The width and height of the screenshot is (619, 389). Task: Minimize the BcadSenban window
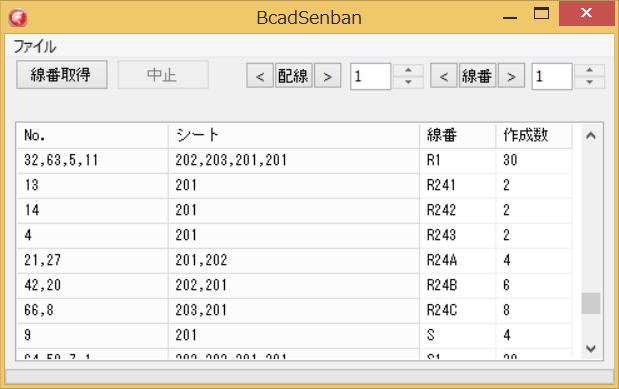point(510,17)
